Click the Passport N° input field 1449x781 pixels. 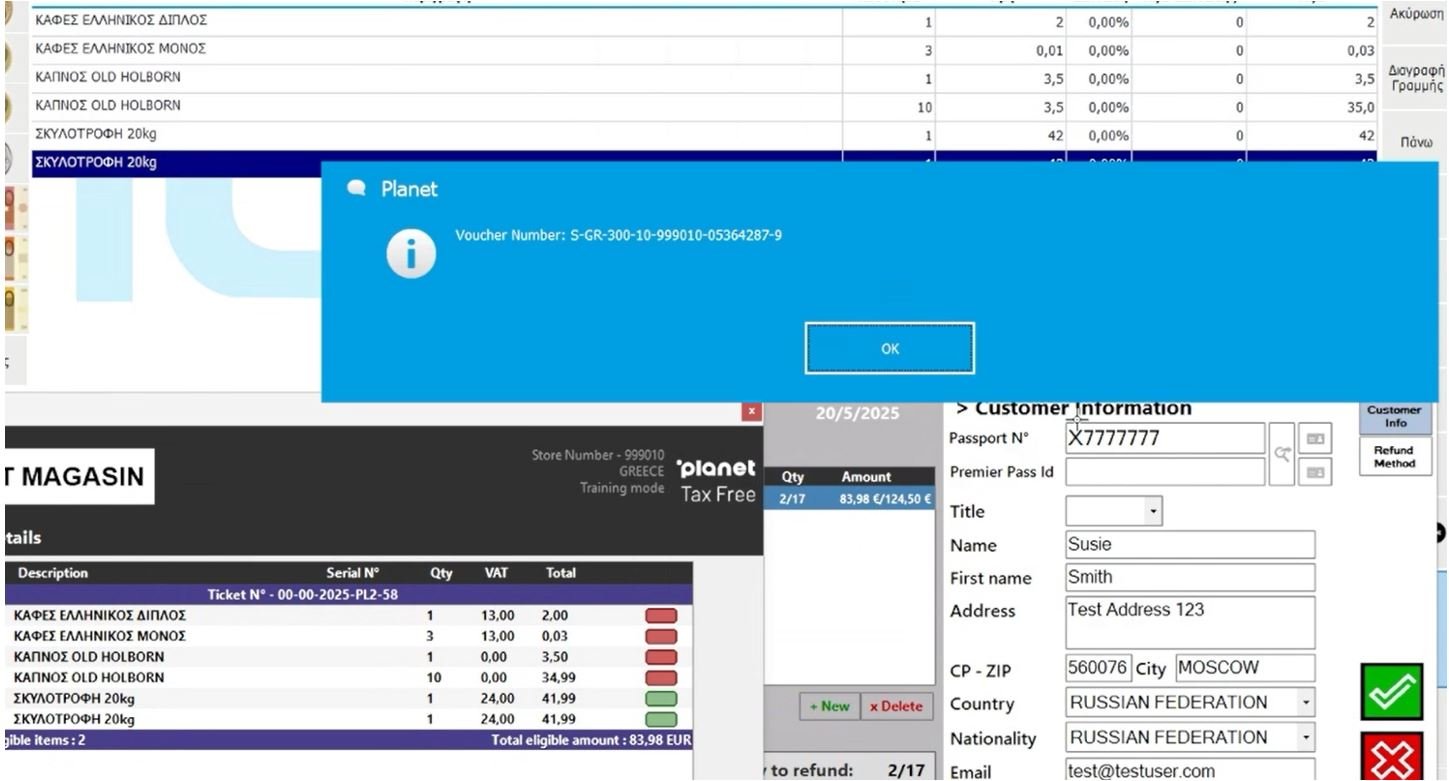coord(1164,438)
